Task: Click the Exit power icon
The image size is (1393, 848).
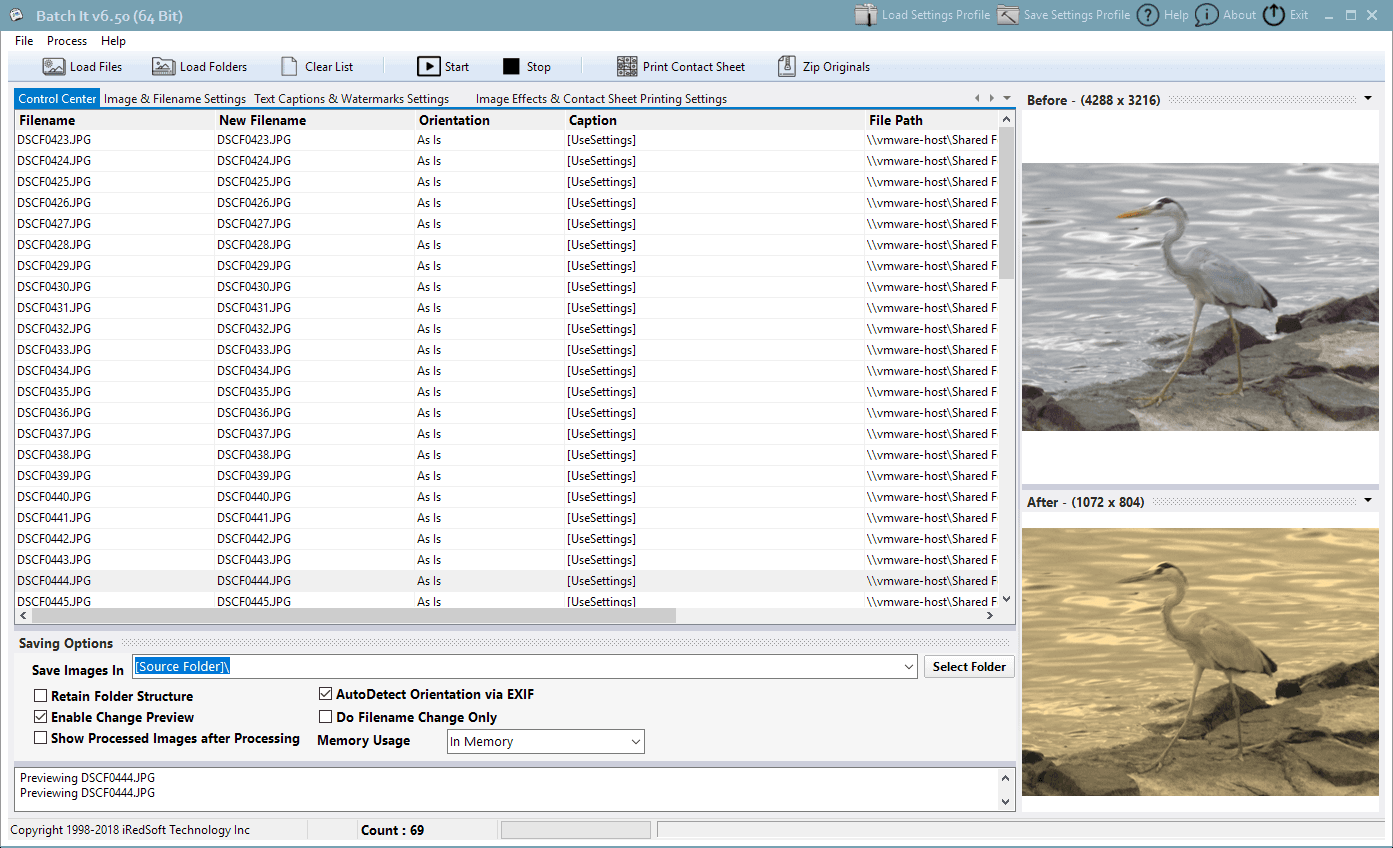Action: (1274, 15)
